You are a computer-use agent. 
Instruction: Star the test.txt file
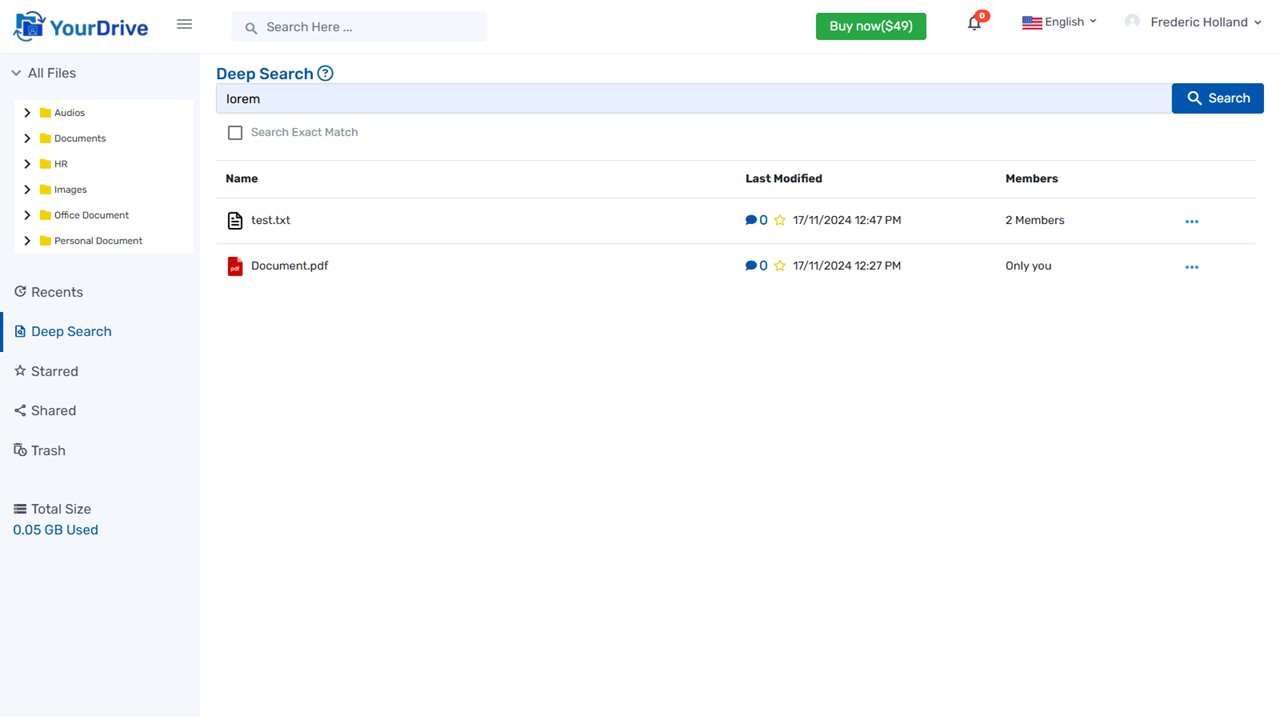click(779, 220)
